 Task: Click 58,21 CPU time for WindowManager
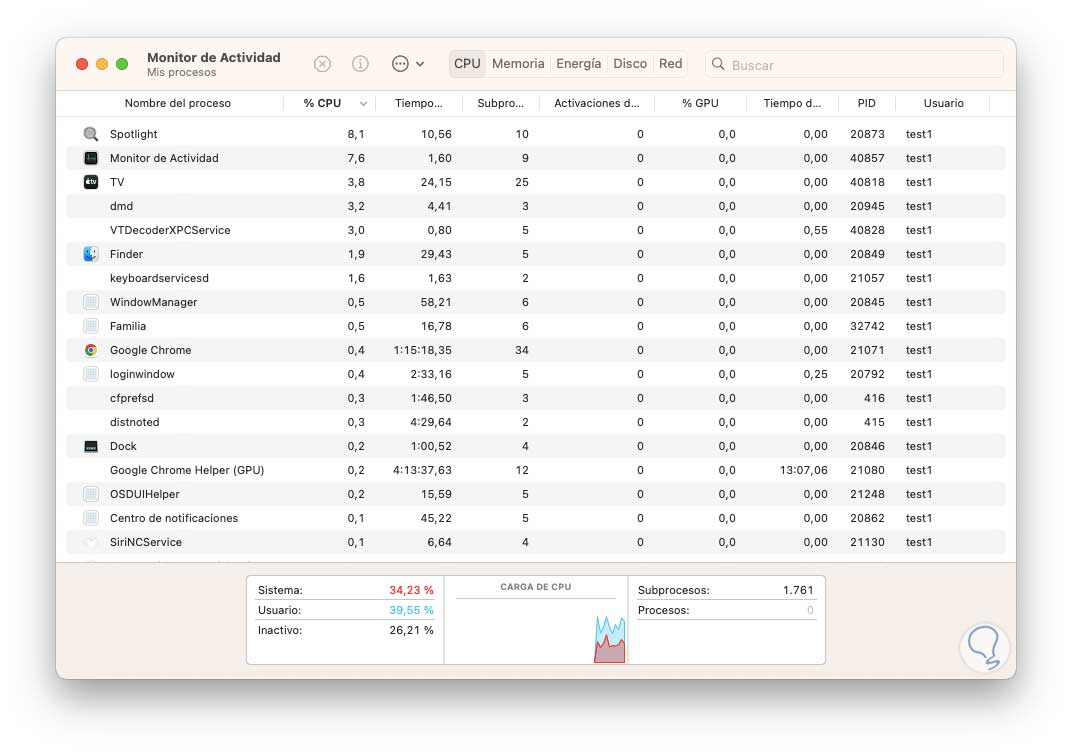pos(436,302)
